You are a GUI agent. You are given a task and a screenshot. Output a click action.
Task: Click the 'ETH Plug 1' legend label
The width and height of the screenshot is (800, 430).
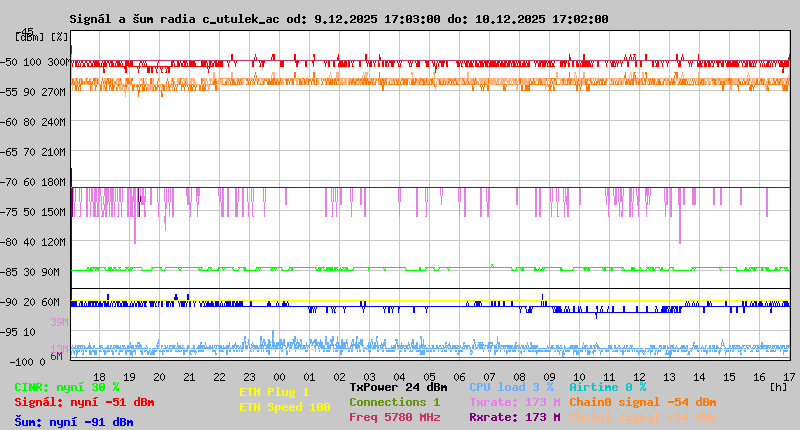coord(274,392)
